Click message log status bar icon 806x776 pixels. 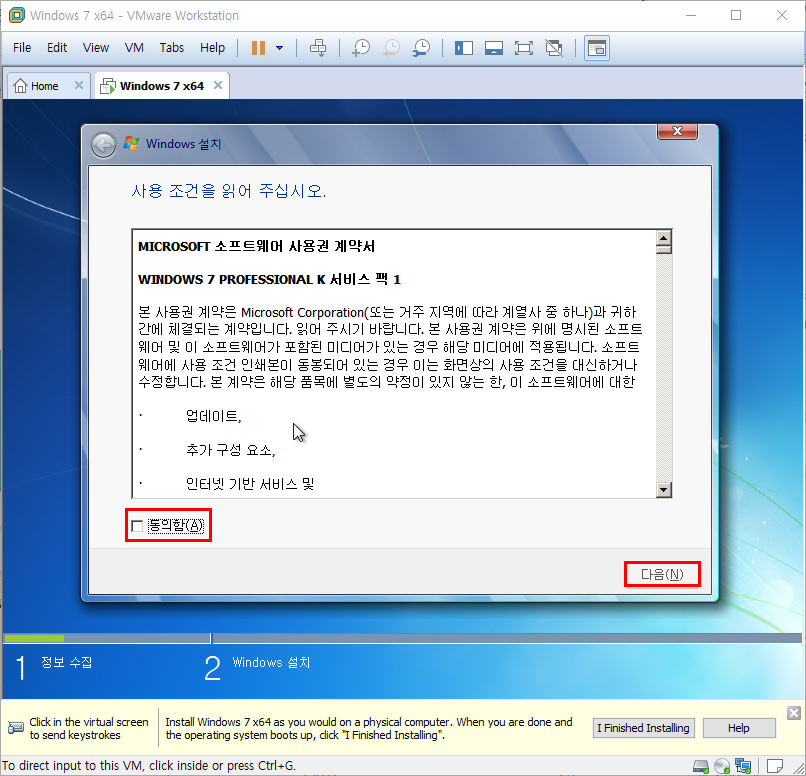click(x=775, y=766)
